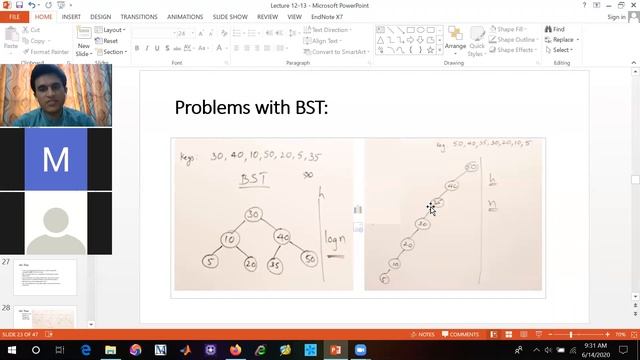This screenshot has width=640, height=360.
Task: Insert a Text Box shape
Action: [x=380, y=30]
